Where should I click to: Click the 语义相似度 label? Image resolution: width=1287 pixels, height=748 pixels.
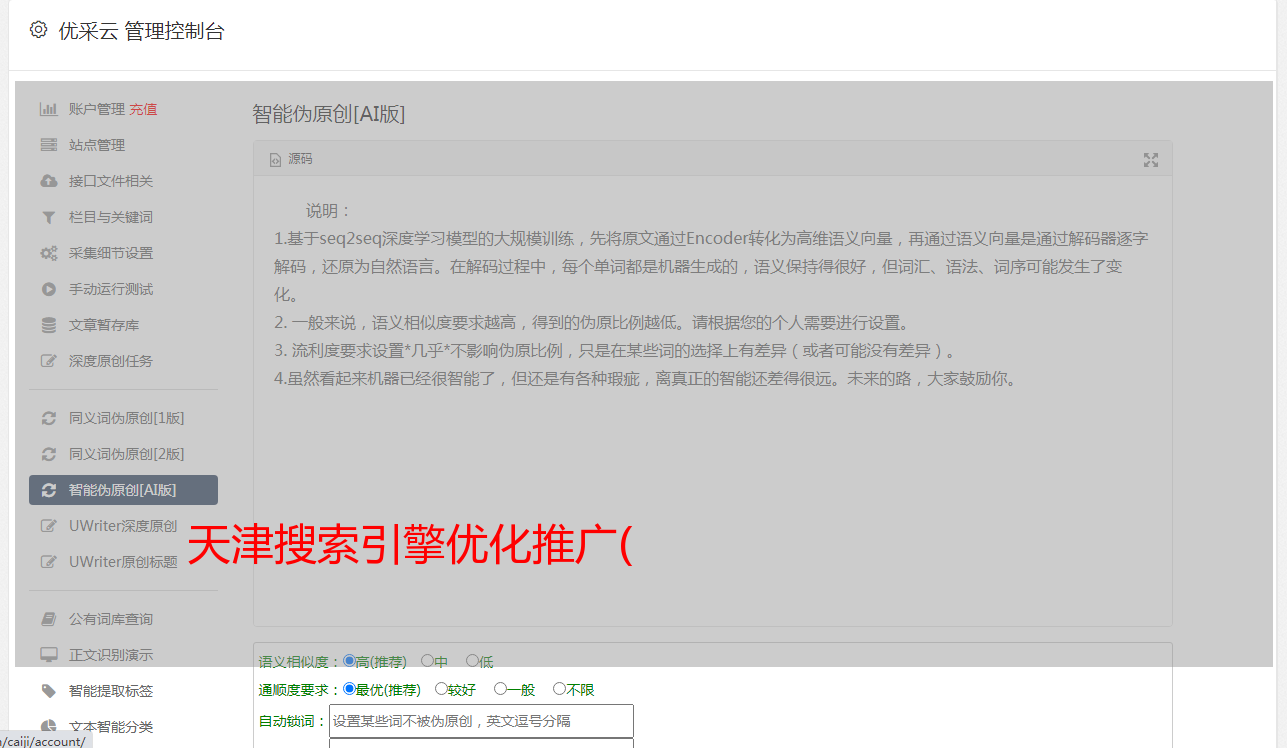tap(300, 662)
